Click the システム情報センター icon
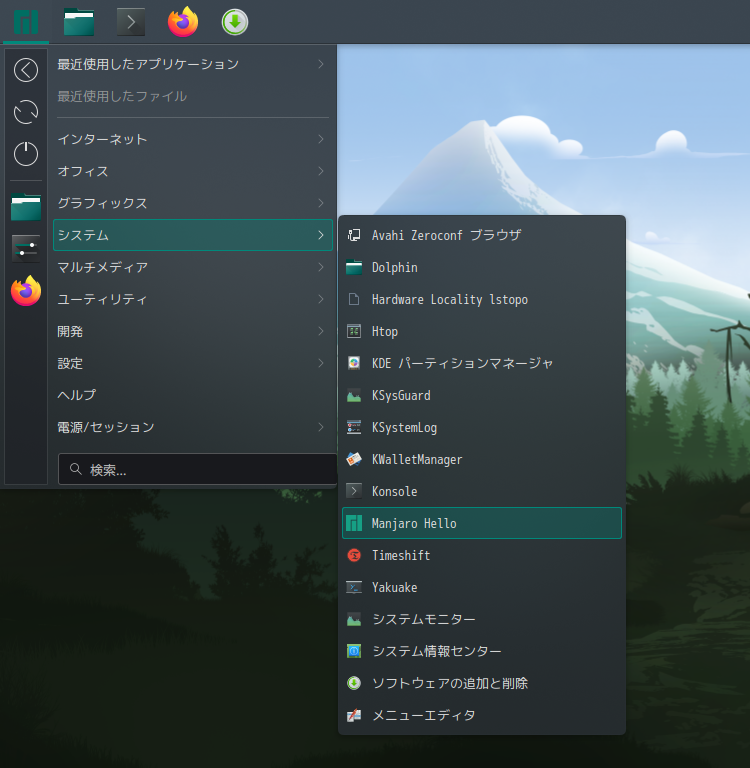Image resolution: width=750 pixels, height=768 pixels. coord(354,651)
